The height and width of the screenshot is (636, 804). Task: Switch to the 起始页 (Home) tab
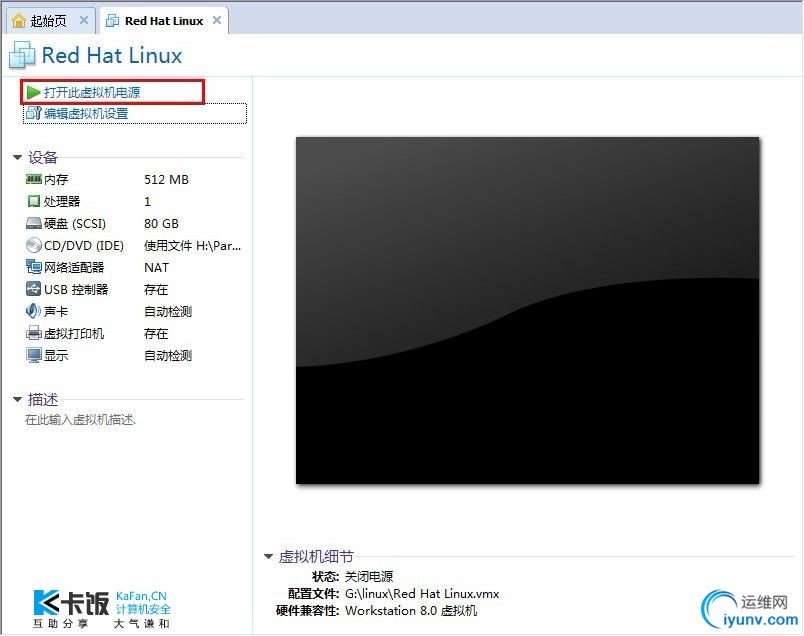coord(49,21)
